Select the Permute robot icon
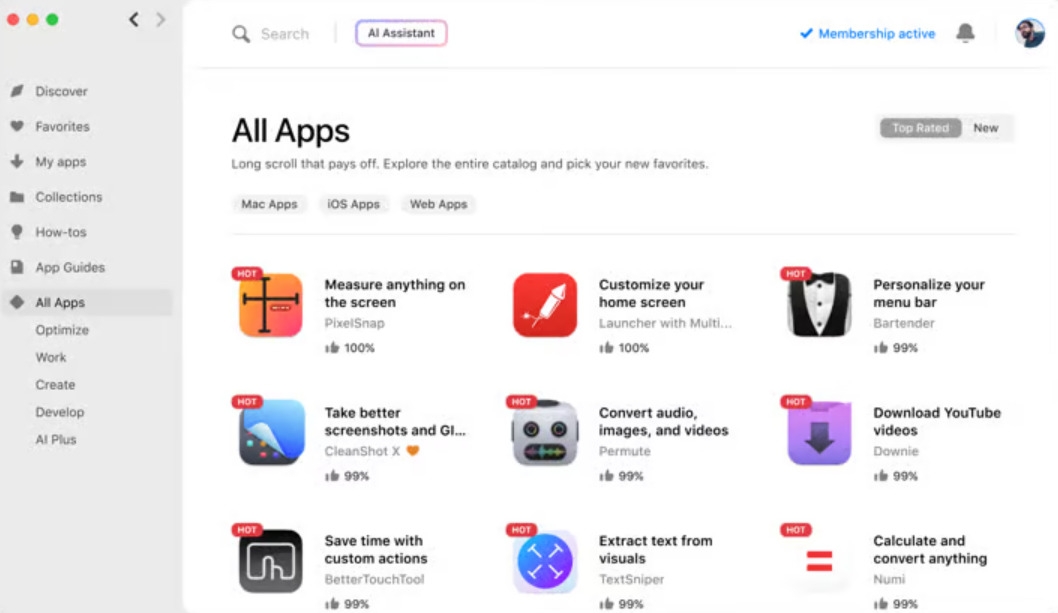Screen dimensions: 1058x613 [x=545, y=433]
